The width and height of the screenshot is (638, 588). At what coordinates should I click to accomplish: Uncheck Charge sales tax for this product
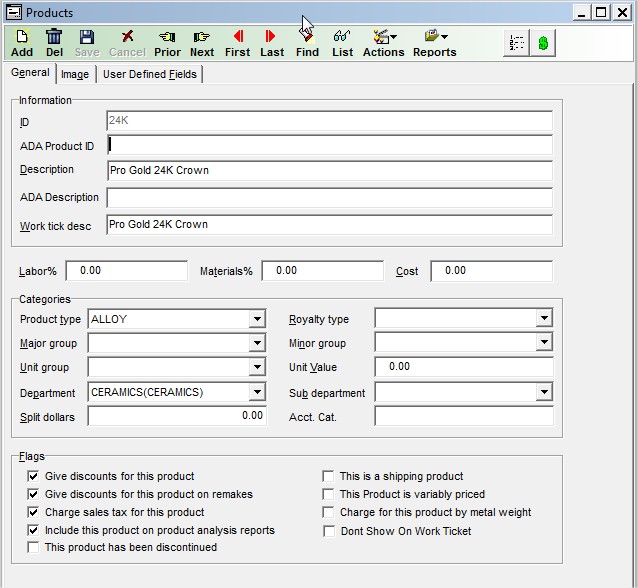33,512
